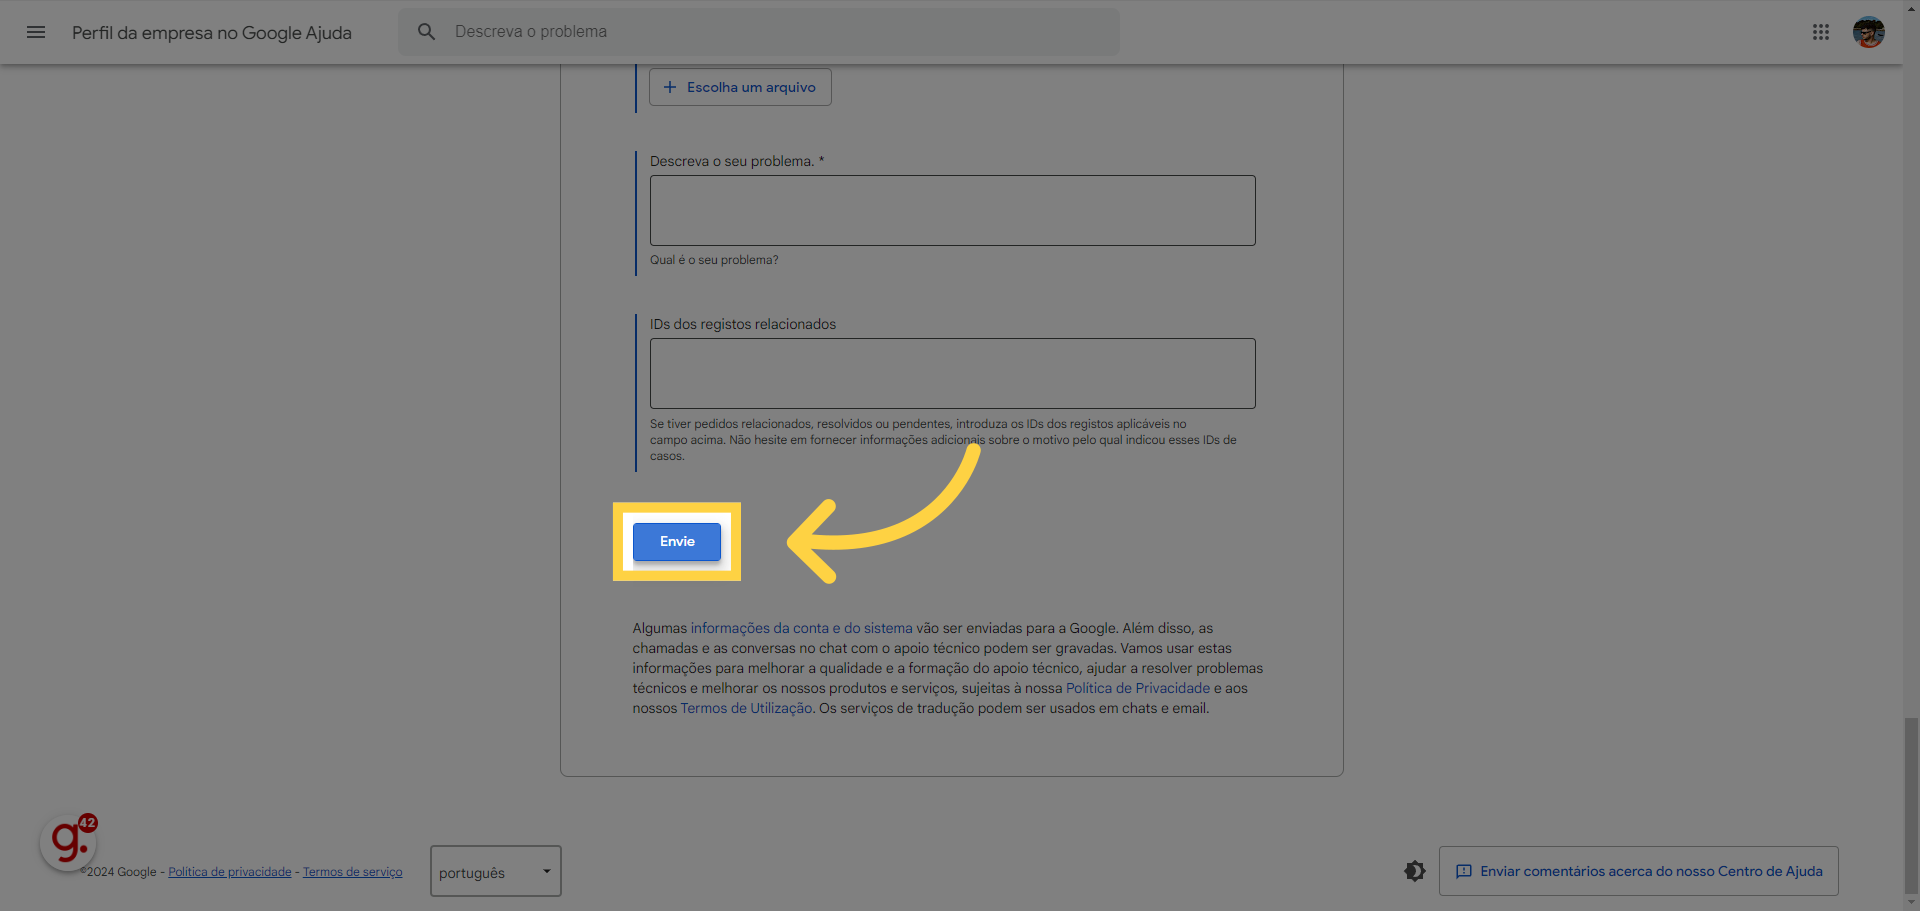Open footer Termos de serviço link

click(353, 872)
